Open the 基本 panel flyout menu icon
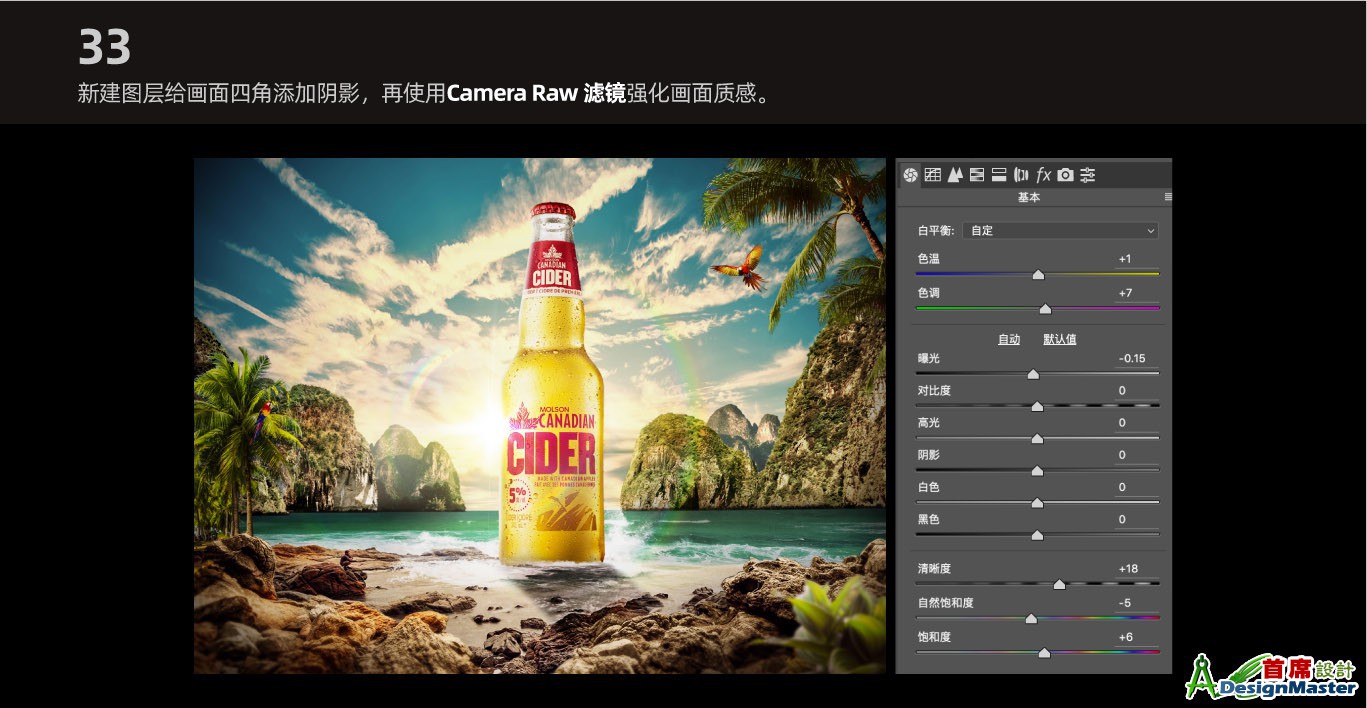The image size is (1367, 708). point(1167,198)
